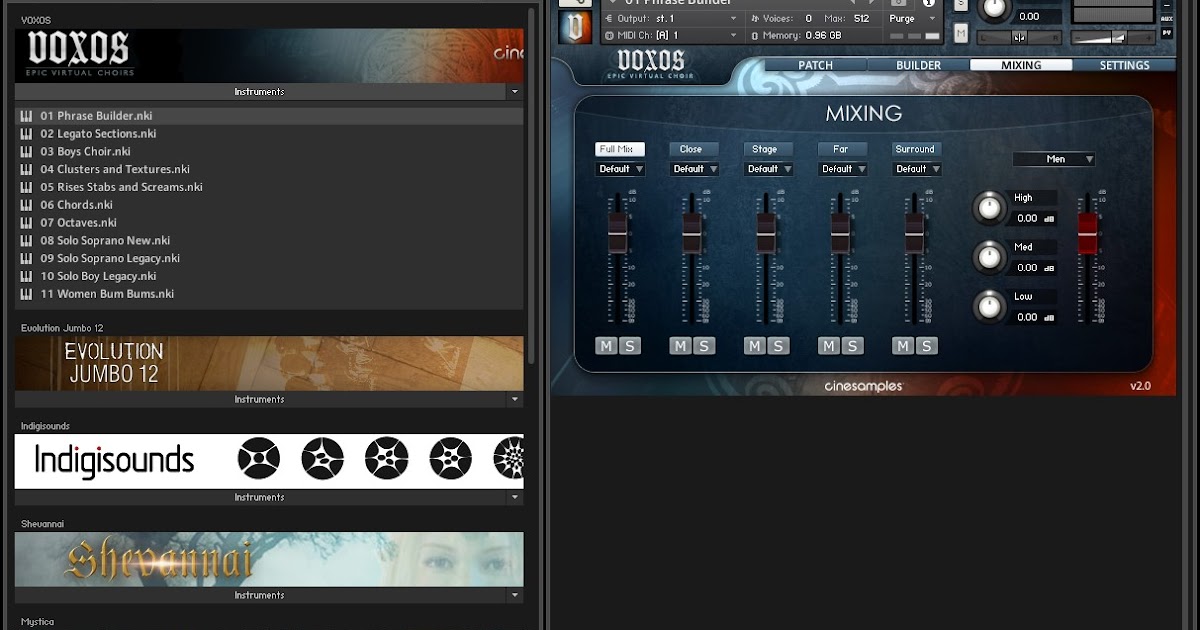Click the Indigisounds library banner
The height and width of the screenshot is (630, 1200).
[269, 461]
